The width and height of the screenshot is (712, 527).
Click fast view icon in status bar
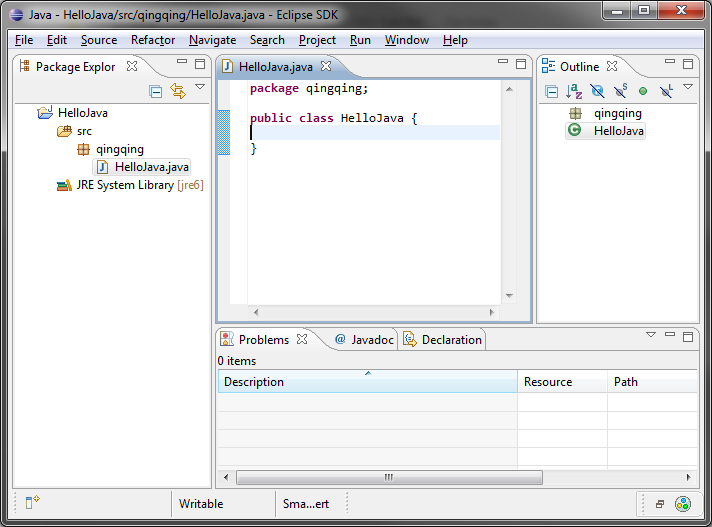[32, 503]
